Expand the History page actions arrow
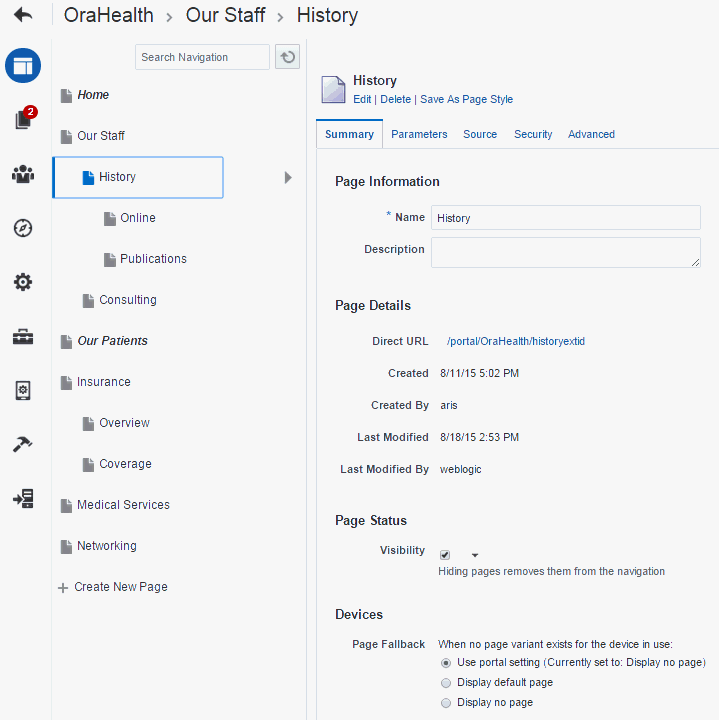 [x=288, y=177]
